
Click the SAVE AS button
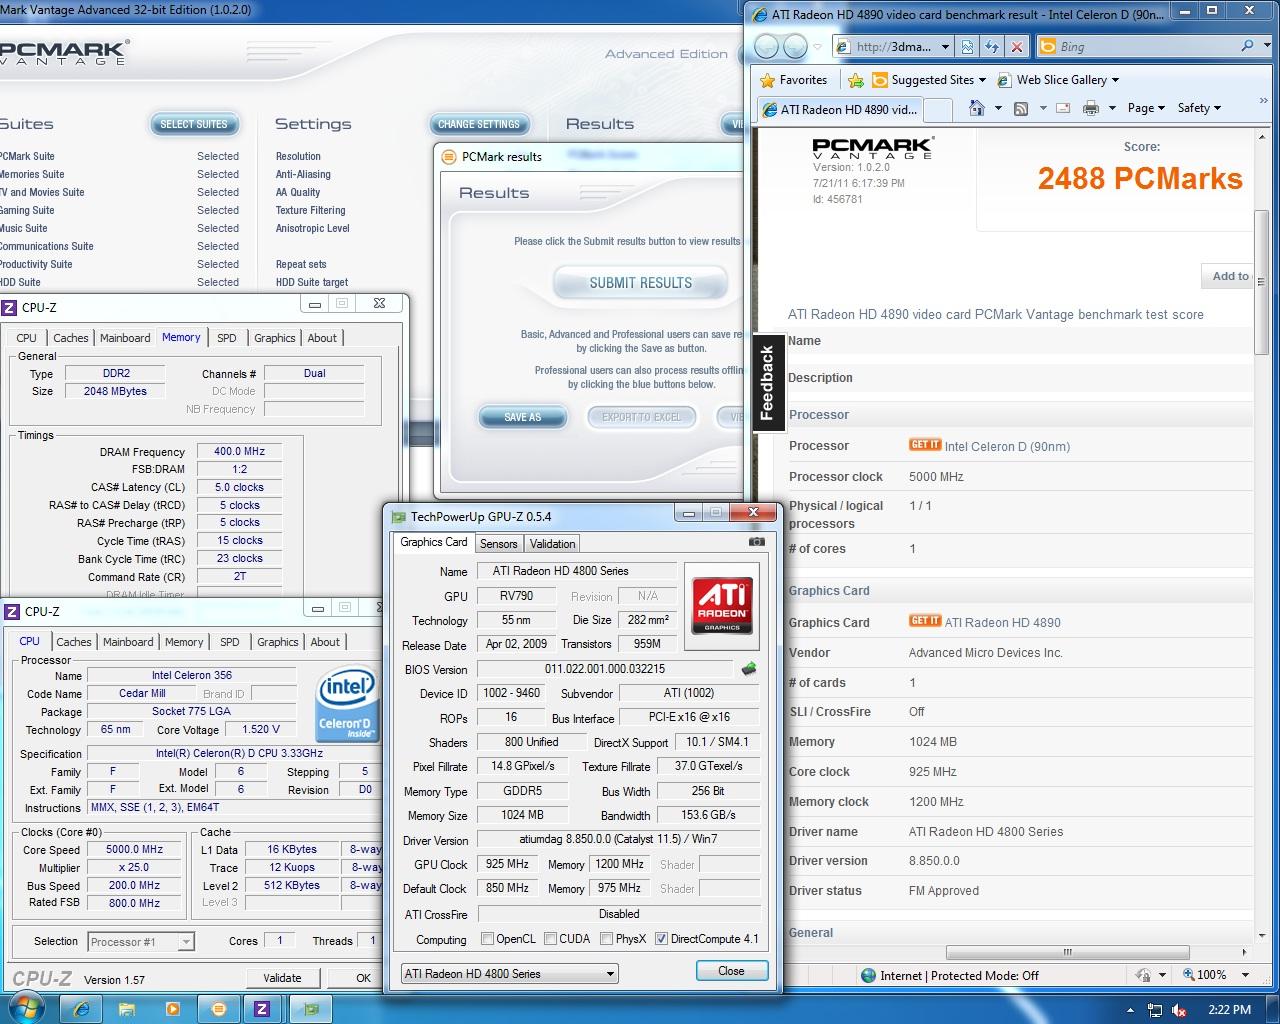tap(522, 417)
